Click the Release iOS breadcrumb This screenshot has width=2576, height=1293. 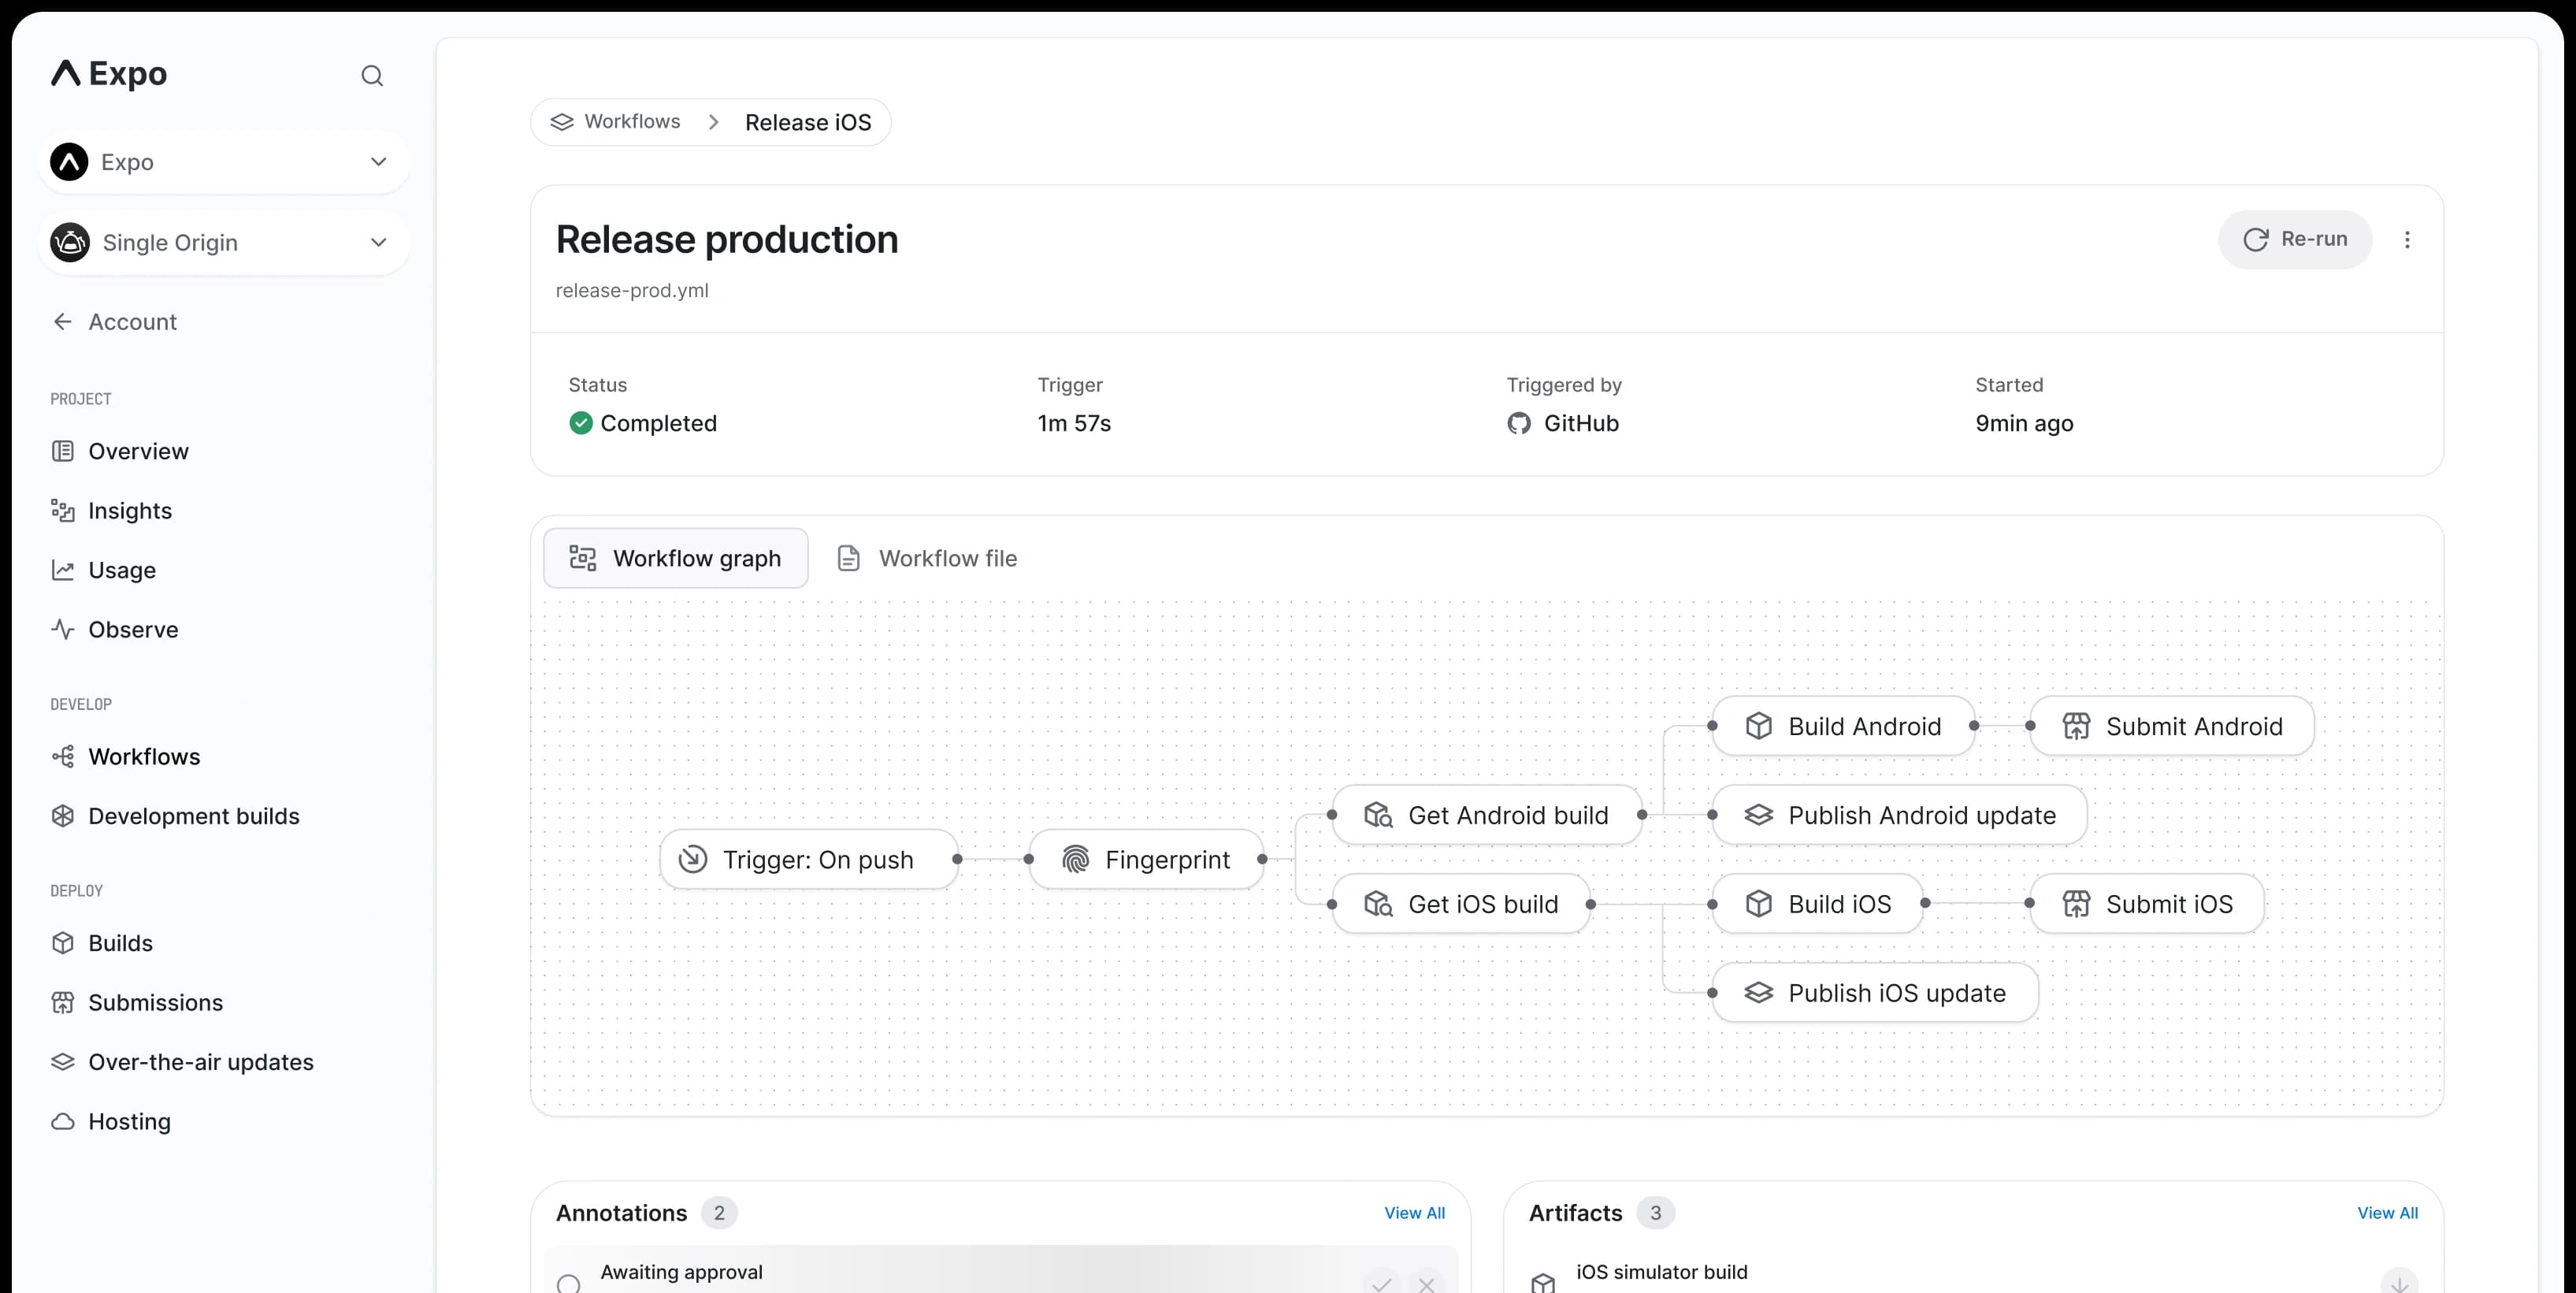coord(808,122)
